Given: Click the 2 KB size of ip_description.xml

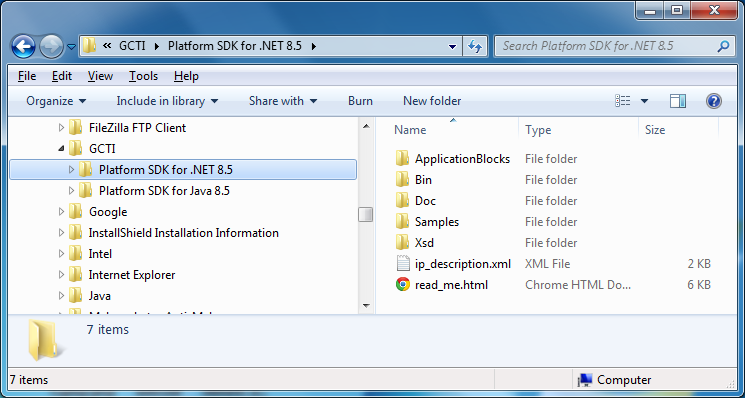Looking at the screenshot, I should click(x=699, y=264).
